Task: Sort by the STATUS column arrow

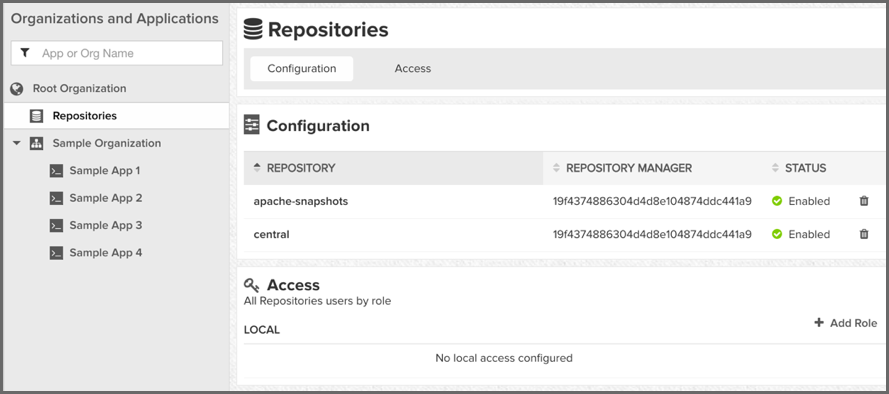Action: point(776,168)
